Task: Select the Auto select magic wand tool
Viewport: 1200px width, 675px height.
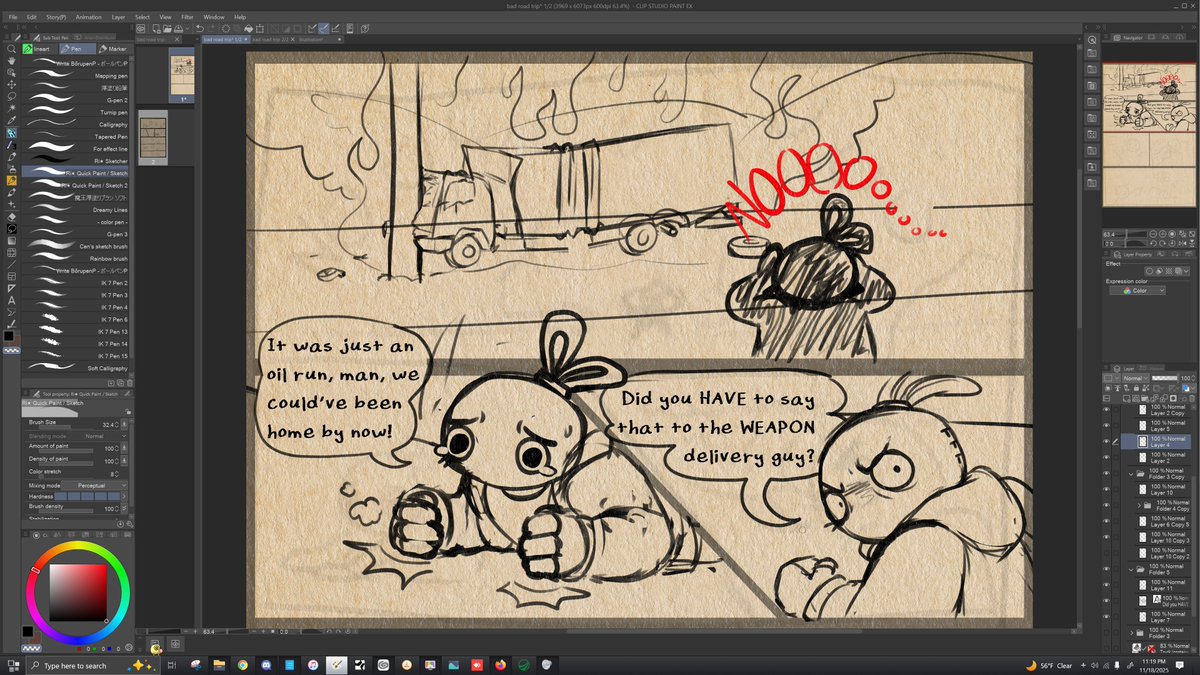Action: tap(11, 106)
